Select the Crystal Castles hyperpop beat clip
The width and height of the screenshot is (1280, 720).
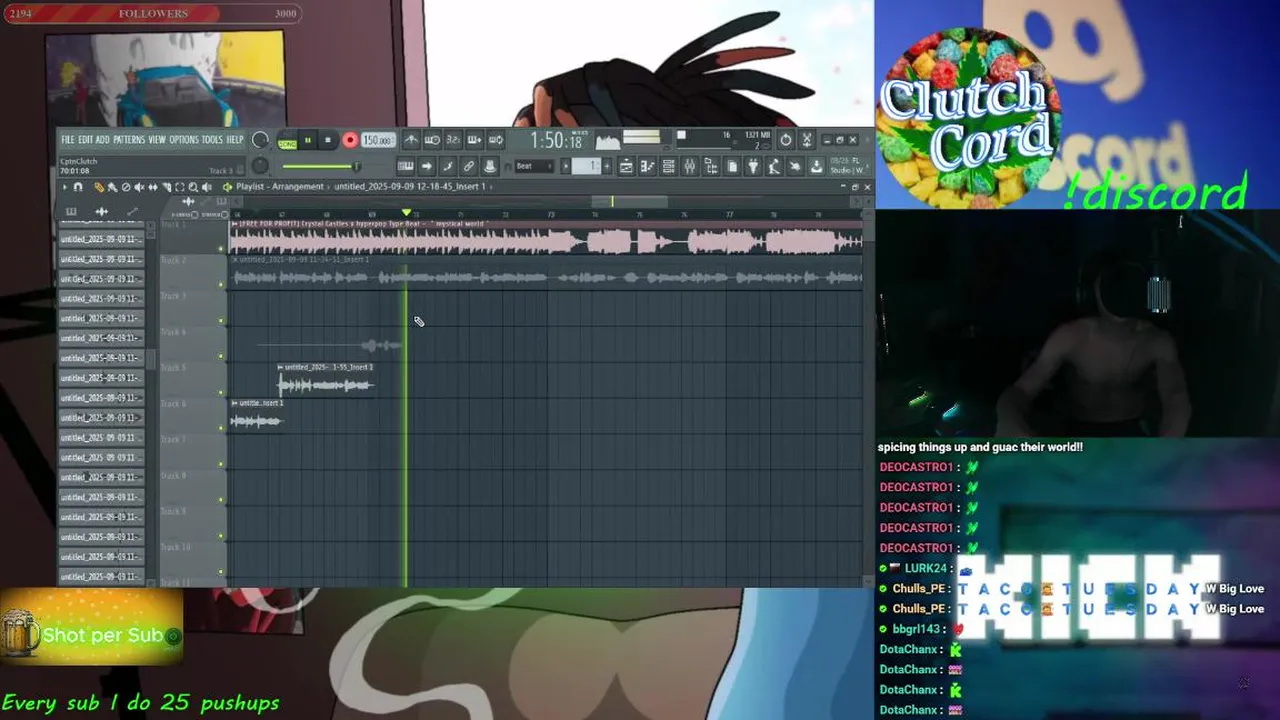point(546,237)
